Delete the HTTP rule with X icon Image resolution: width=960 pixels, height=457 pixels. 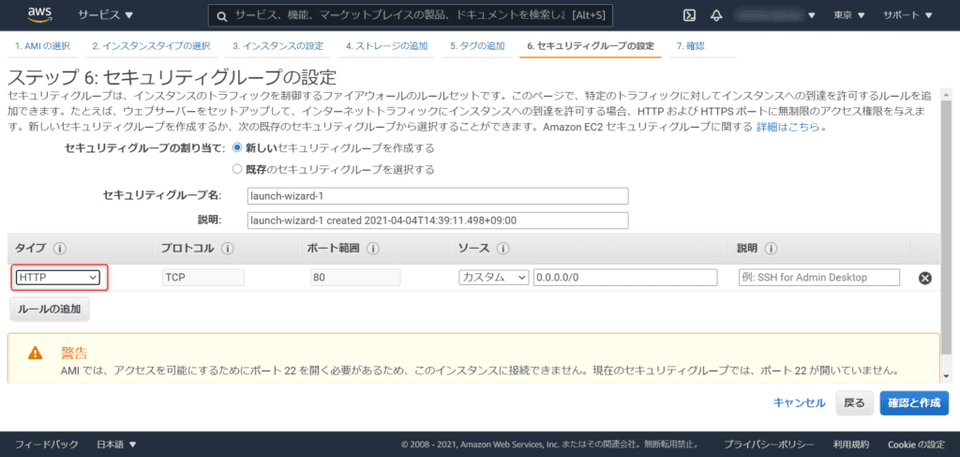click(x=925, y=278)
